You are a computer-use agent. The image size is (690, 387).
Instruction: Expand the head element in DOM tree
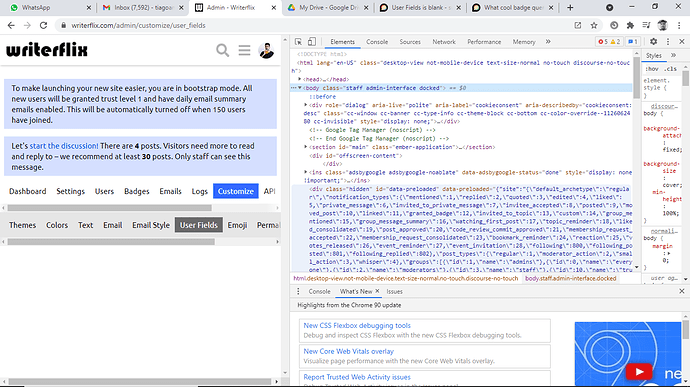[300, 79]
